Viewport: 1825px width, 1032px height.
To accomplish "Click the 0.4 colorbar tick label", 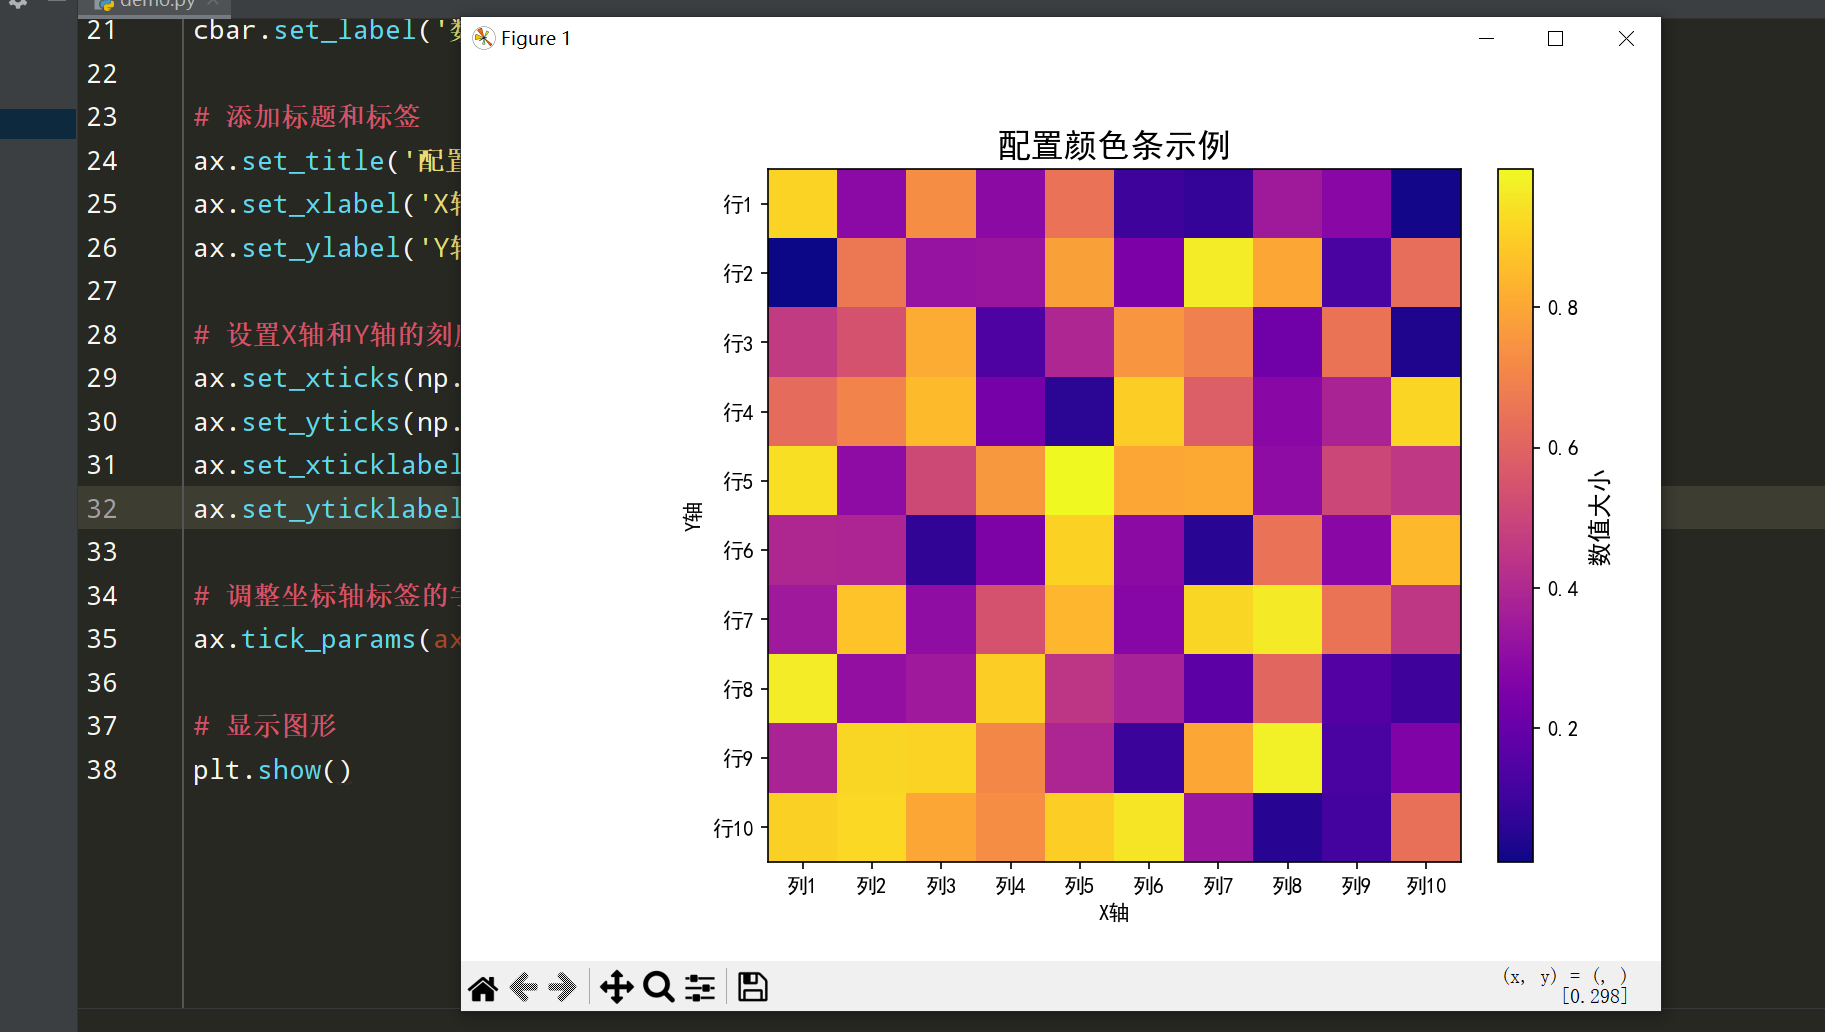I will pos(1563,589).
